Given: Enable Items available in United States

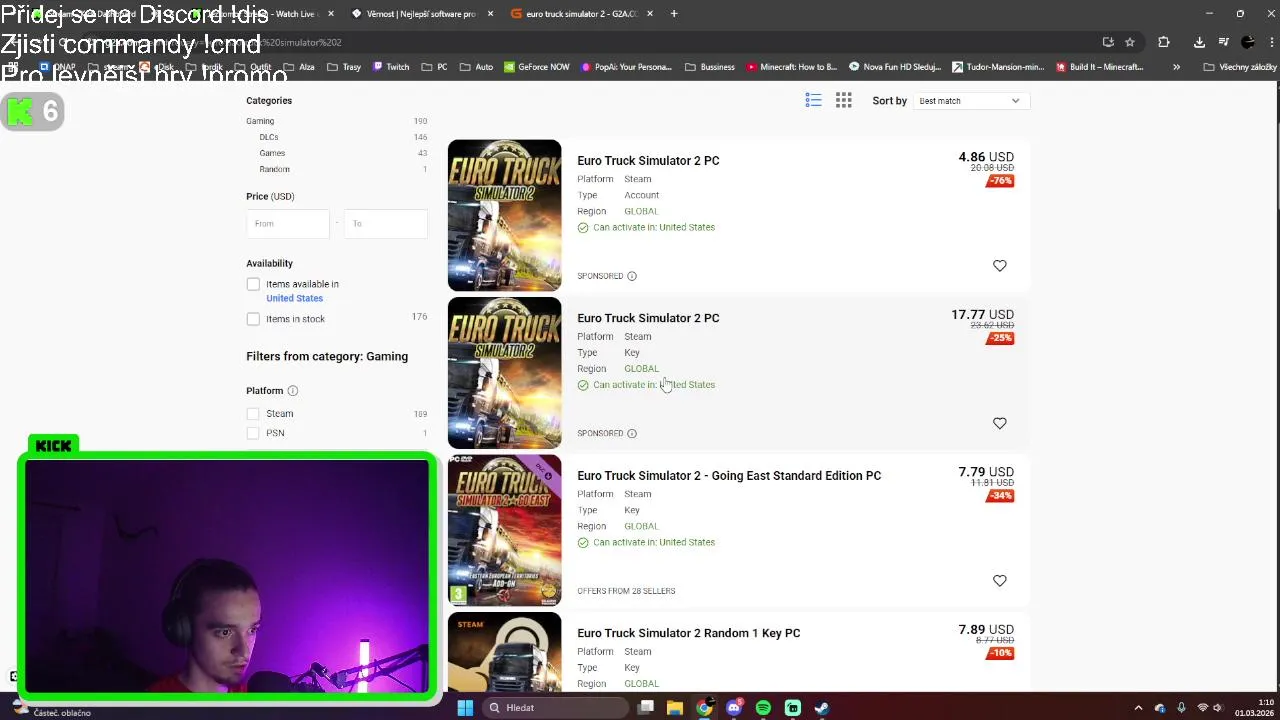Looking at the screenshot, I should click(x=253, y=285).
